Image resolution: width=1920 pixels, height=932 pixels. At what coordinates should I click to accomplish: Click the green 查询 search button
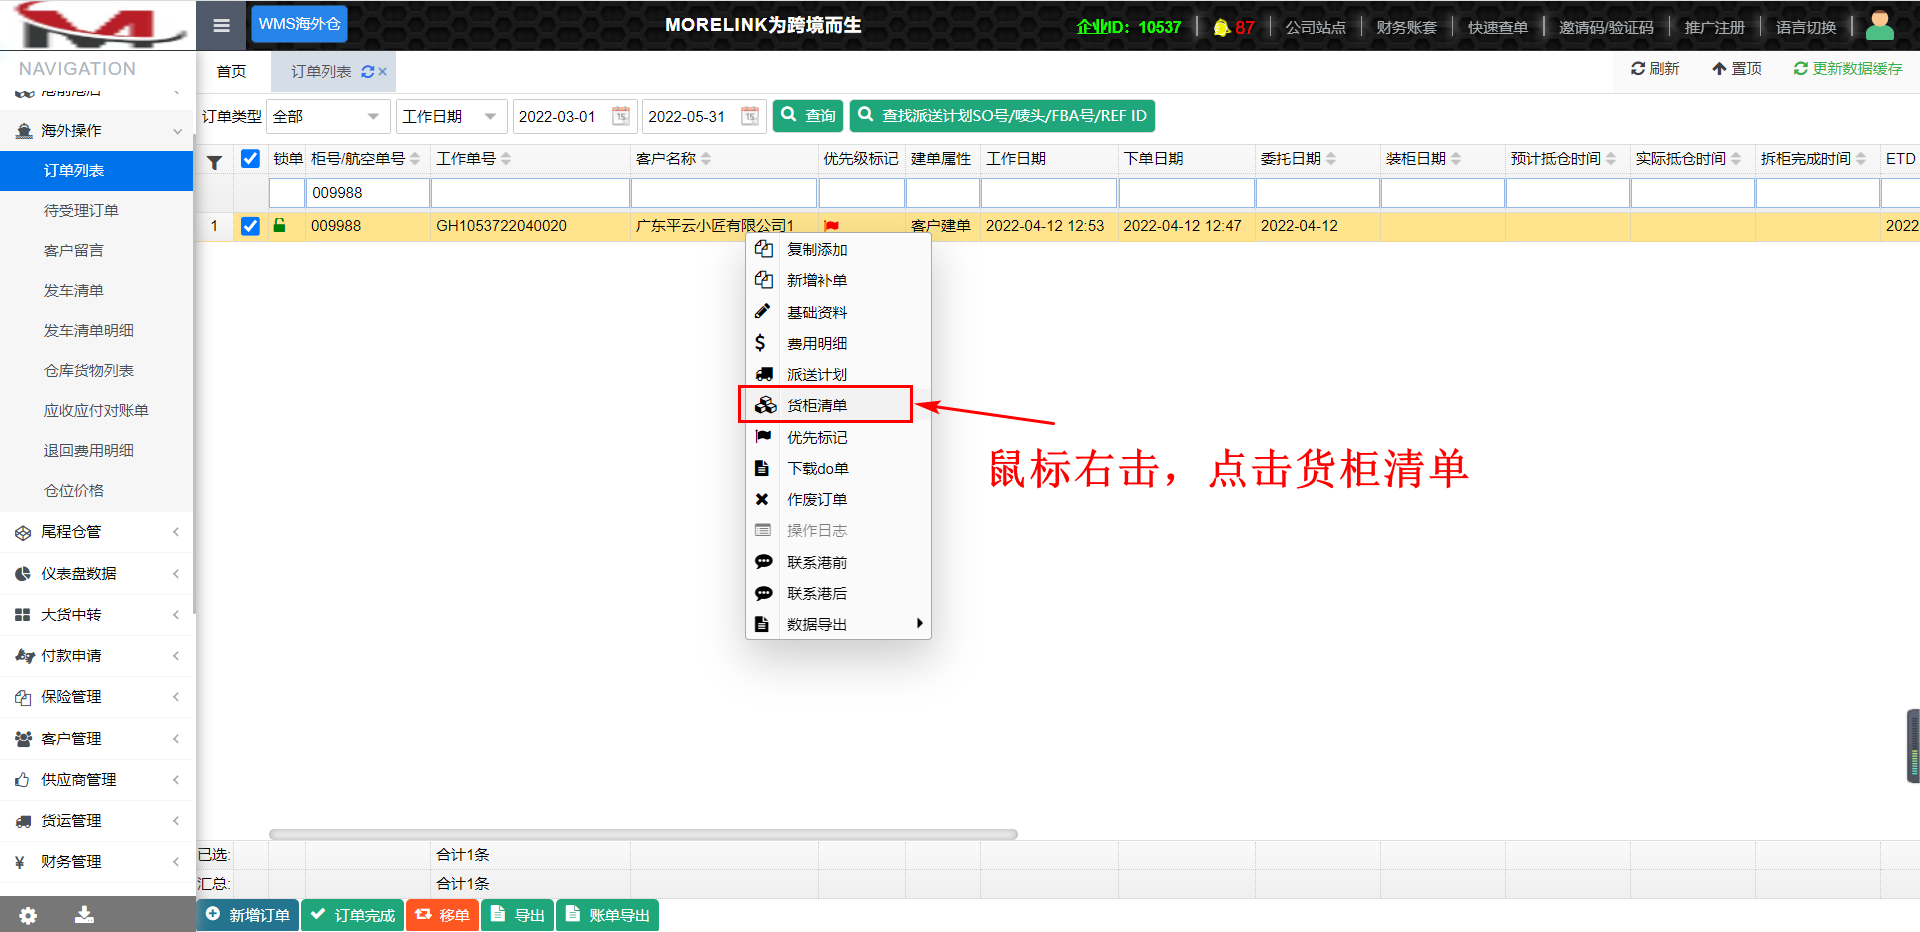[x=808, y=116]
